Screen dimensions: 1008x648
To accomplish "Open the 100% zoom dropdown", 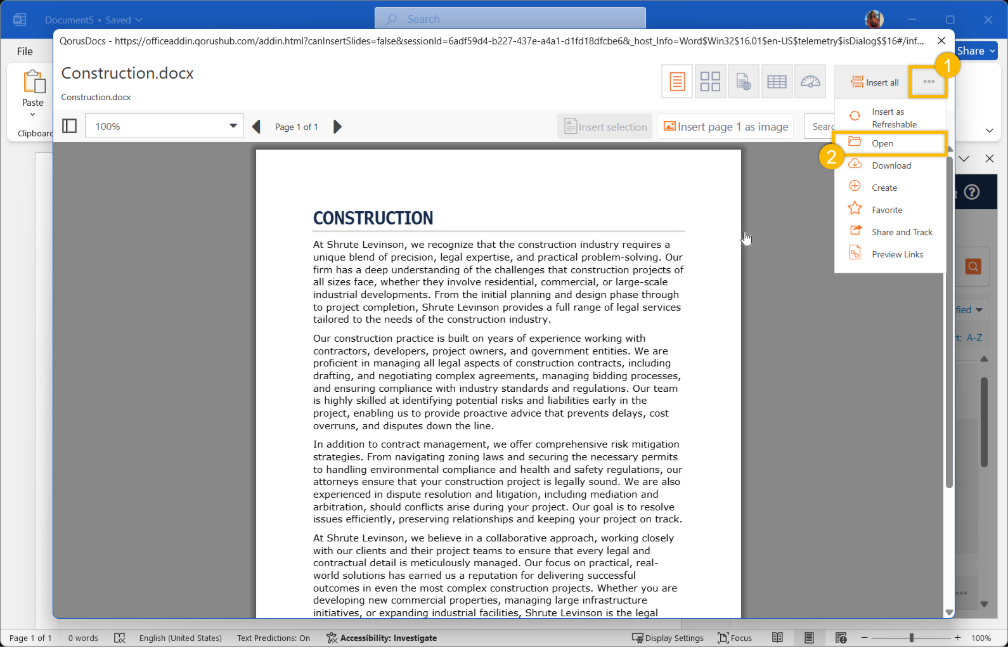I will (165, 127).
